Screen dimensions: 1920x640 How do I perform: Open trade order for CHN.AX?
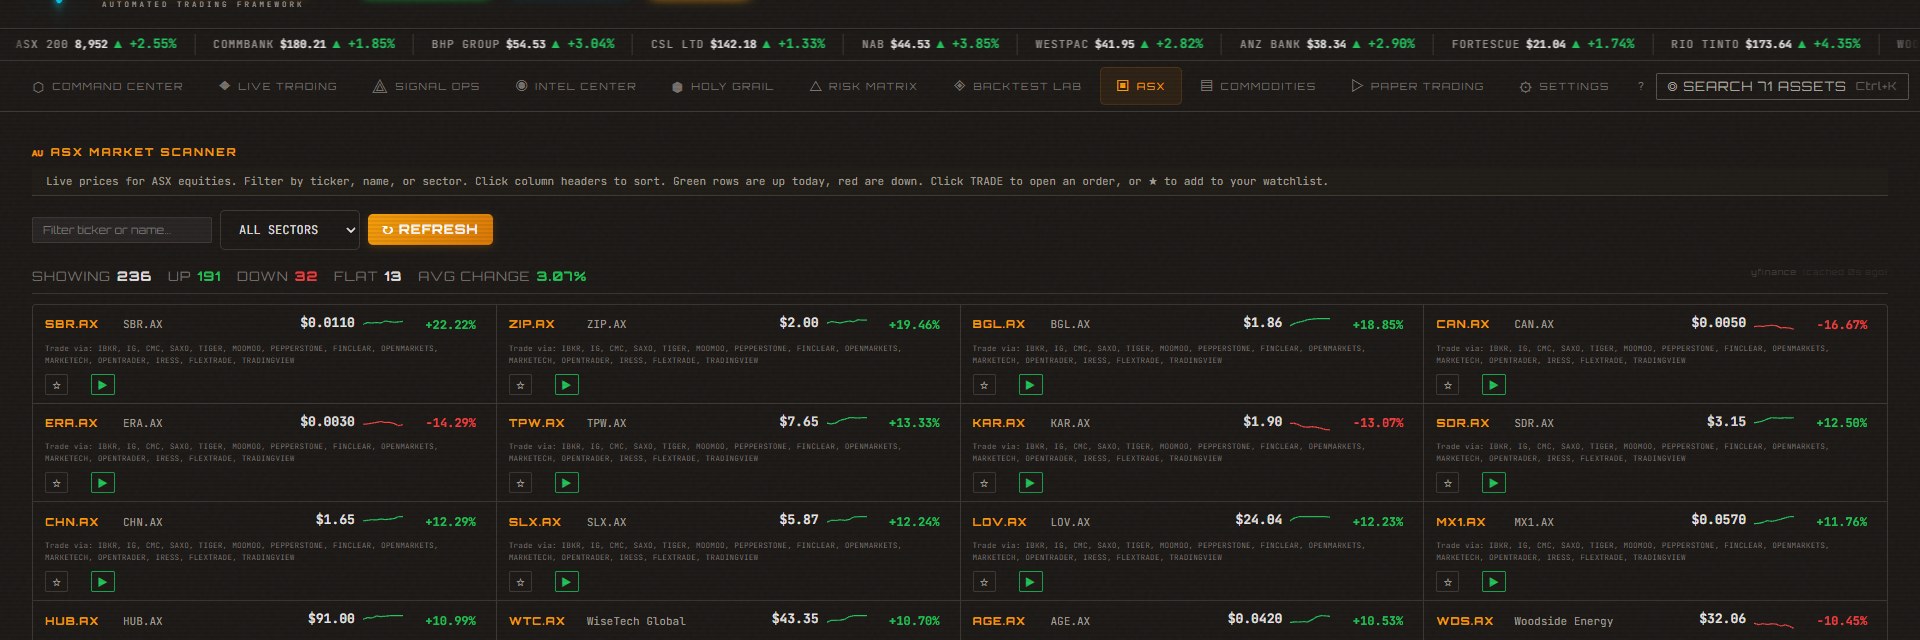[x=102, y=582]
